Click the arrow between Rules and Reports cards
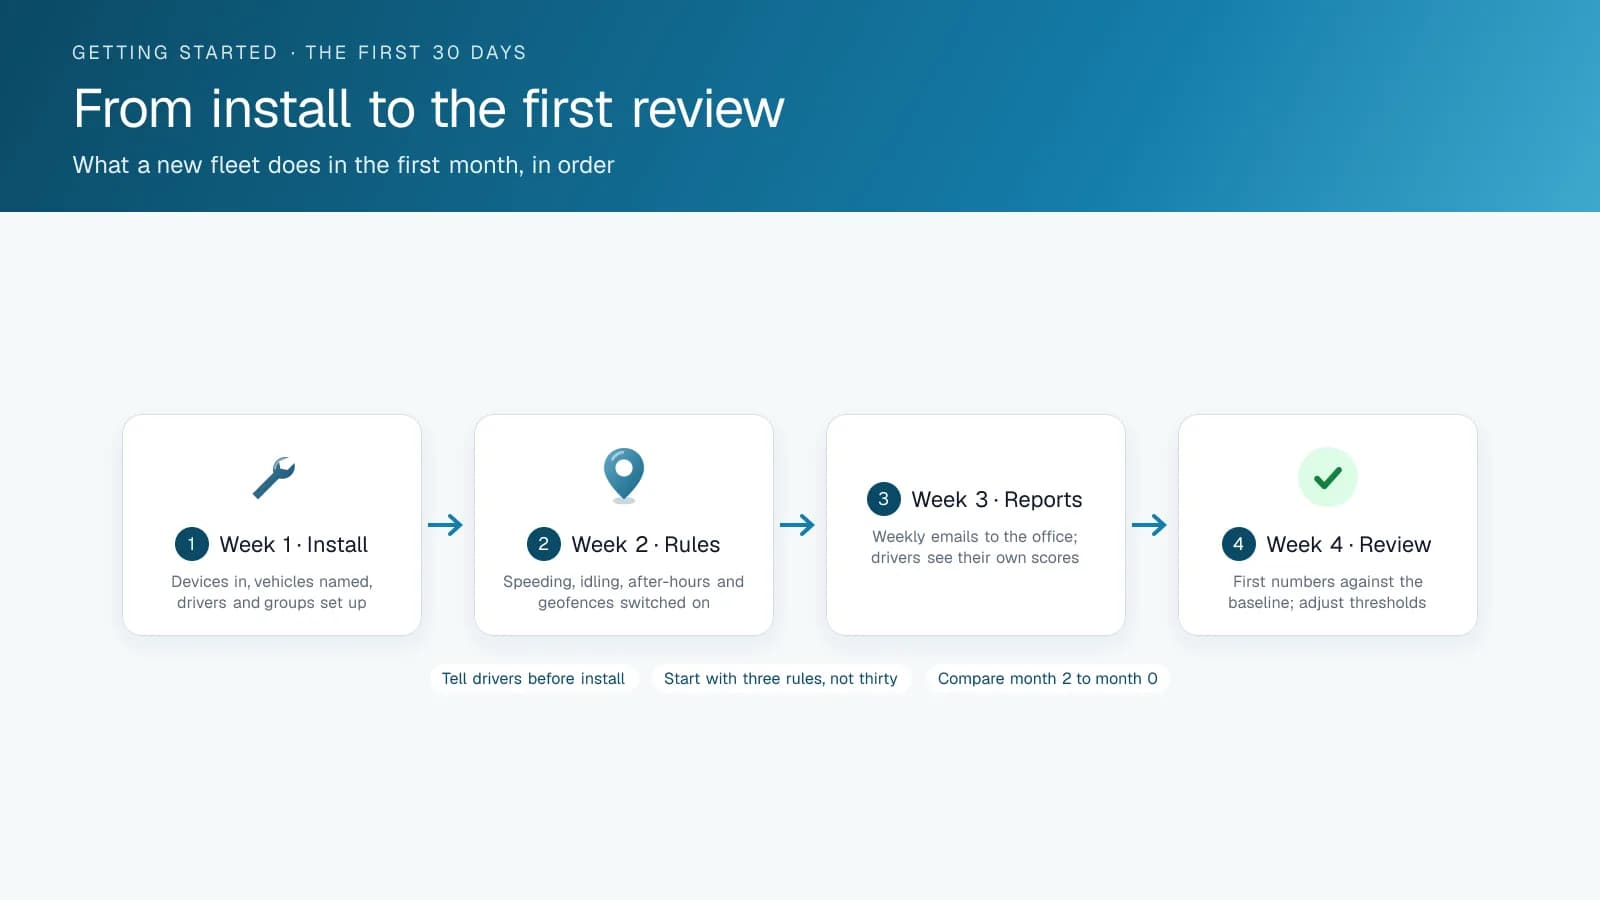 pyautogui.click(x=798, y=525)
